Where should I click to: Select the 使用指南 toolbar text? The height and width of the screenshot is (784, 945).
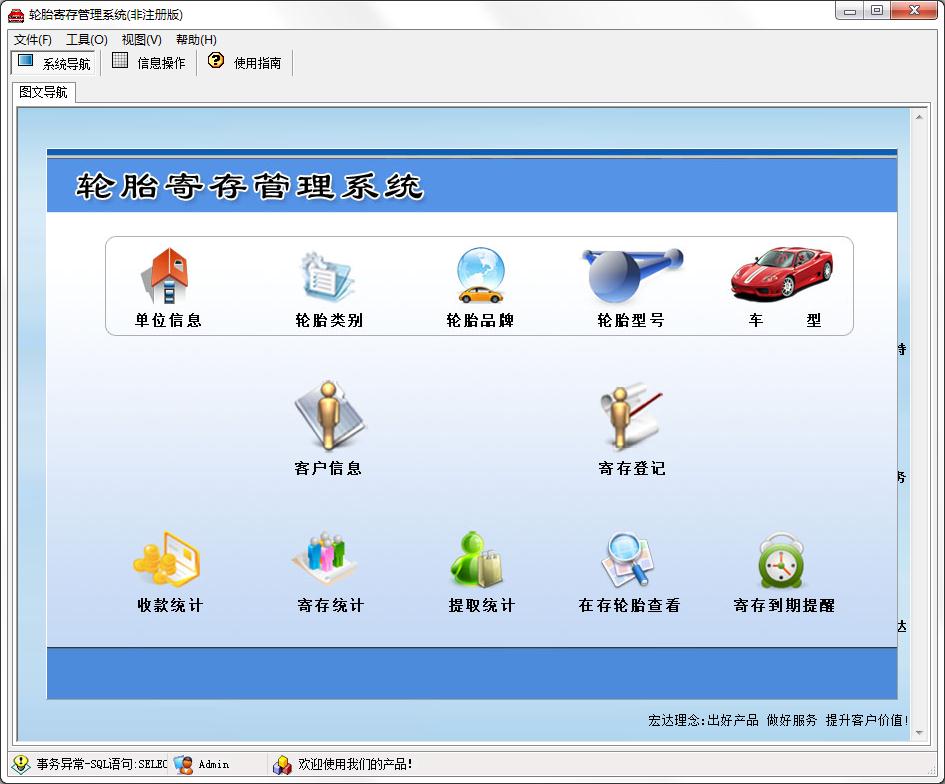pos(257,63)
